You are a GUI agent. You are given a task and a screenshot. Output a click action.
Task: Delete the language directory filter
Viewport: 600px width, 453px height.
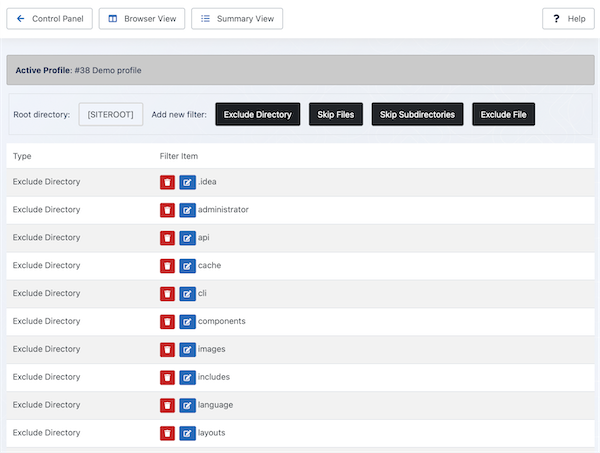167,406
